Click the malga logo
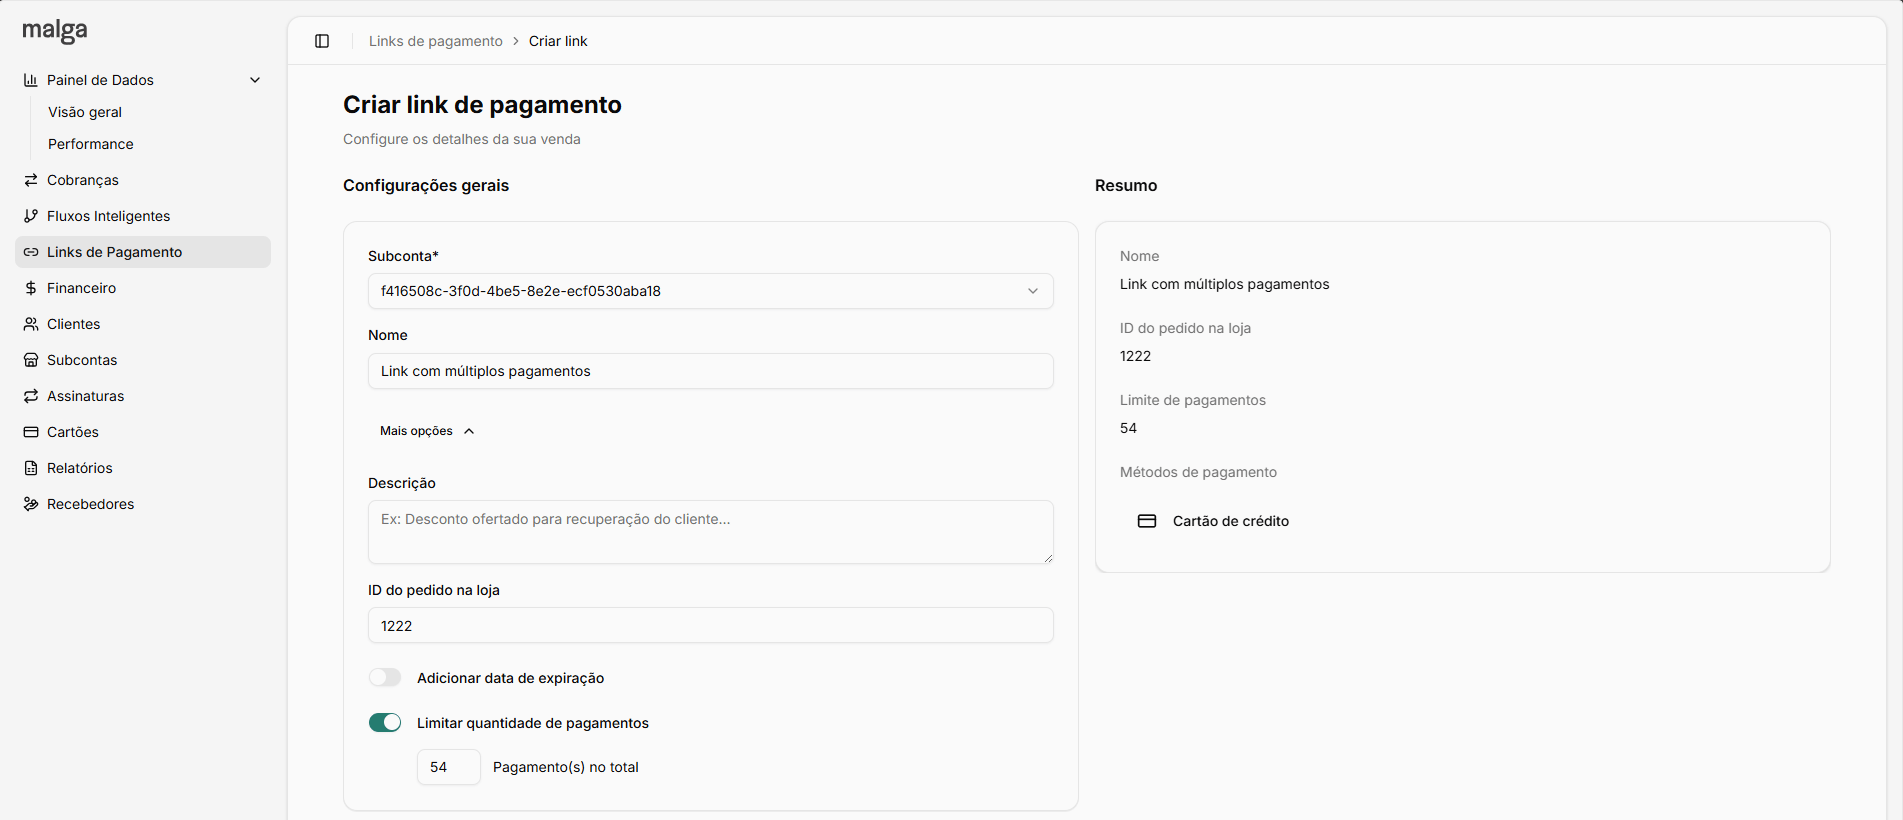Viewport: 1903px width, 820px height. pyautogui.click(x=55, y=31)
